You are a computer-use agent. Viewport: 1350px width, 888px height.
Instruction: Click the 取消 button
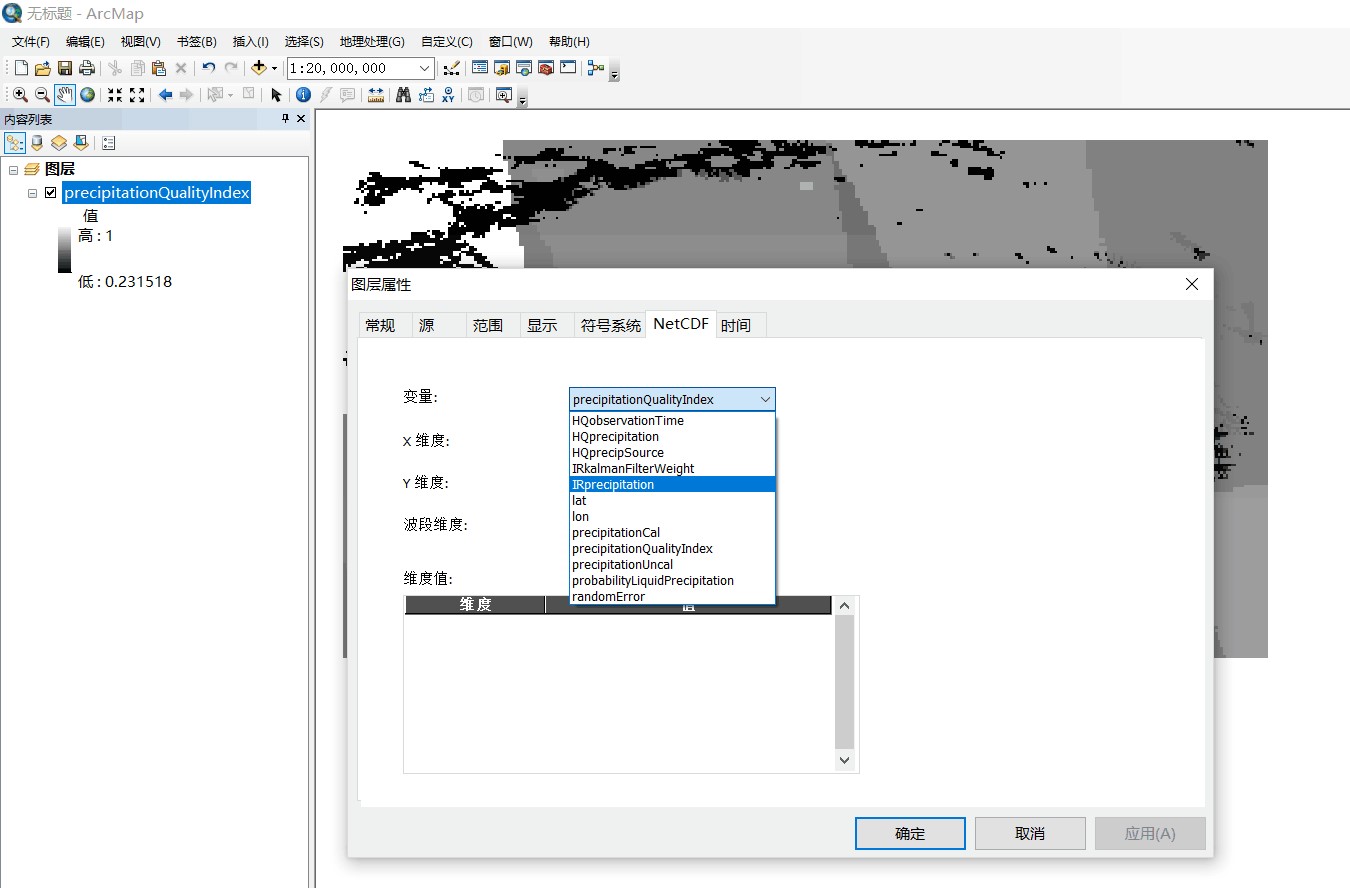1030,833
